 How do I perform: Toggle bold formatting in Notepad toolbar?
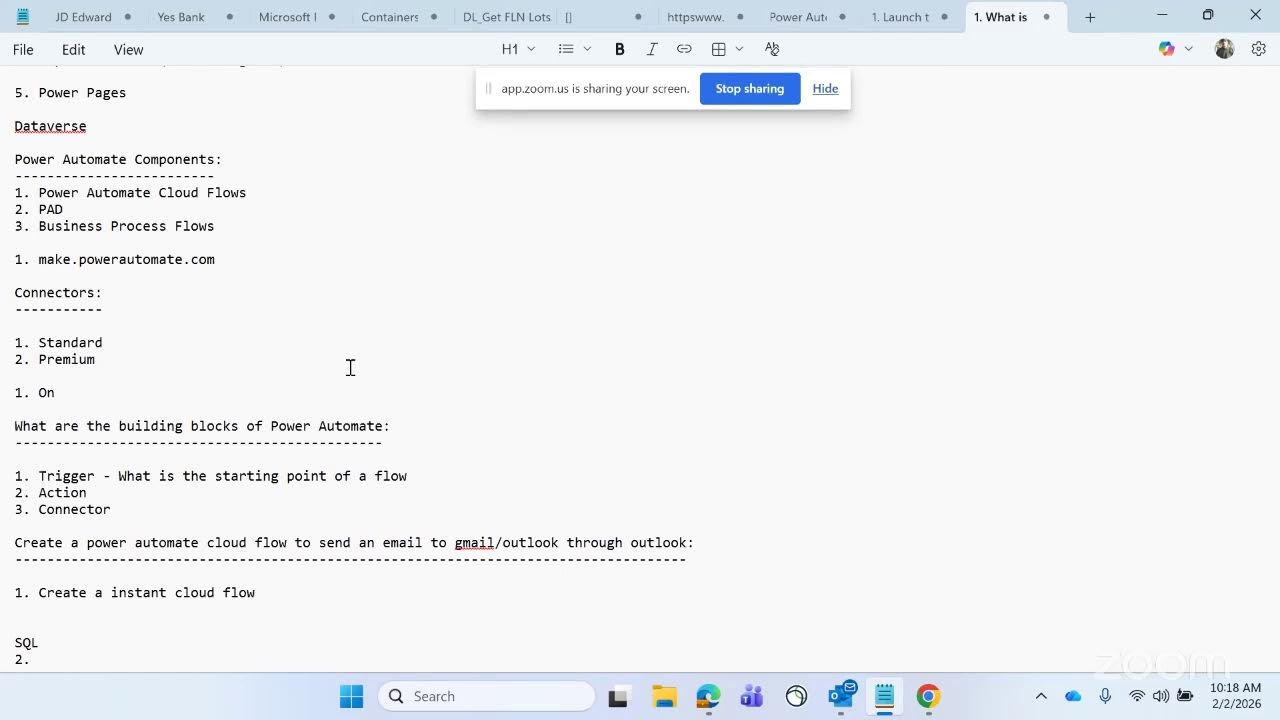[x=620, y=49]
